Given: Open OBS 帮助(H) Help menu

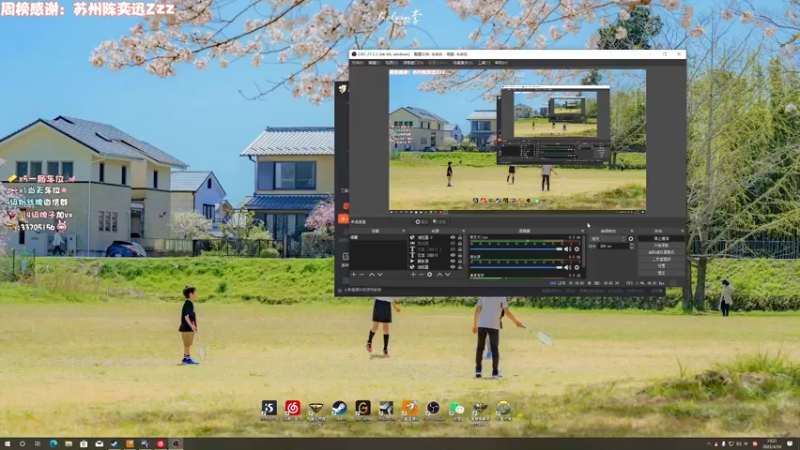Looking at the screenshot, I should coord(501,63).
